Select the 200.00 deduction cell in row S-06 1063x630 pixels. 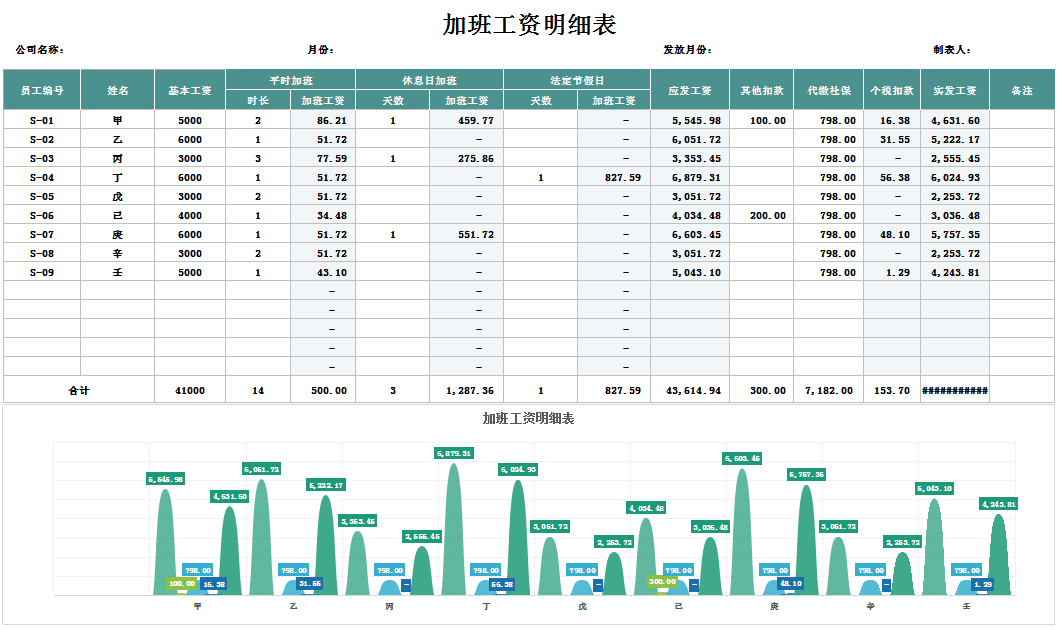pos(761,215)
